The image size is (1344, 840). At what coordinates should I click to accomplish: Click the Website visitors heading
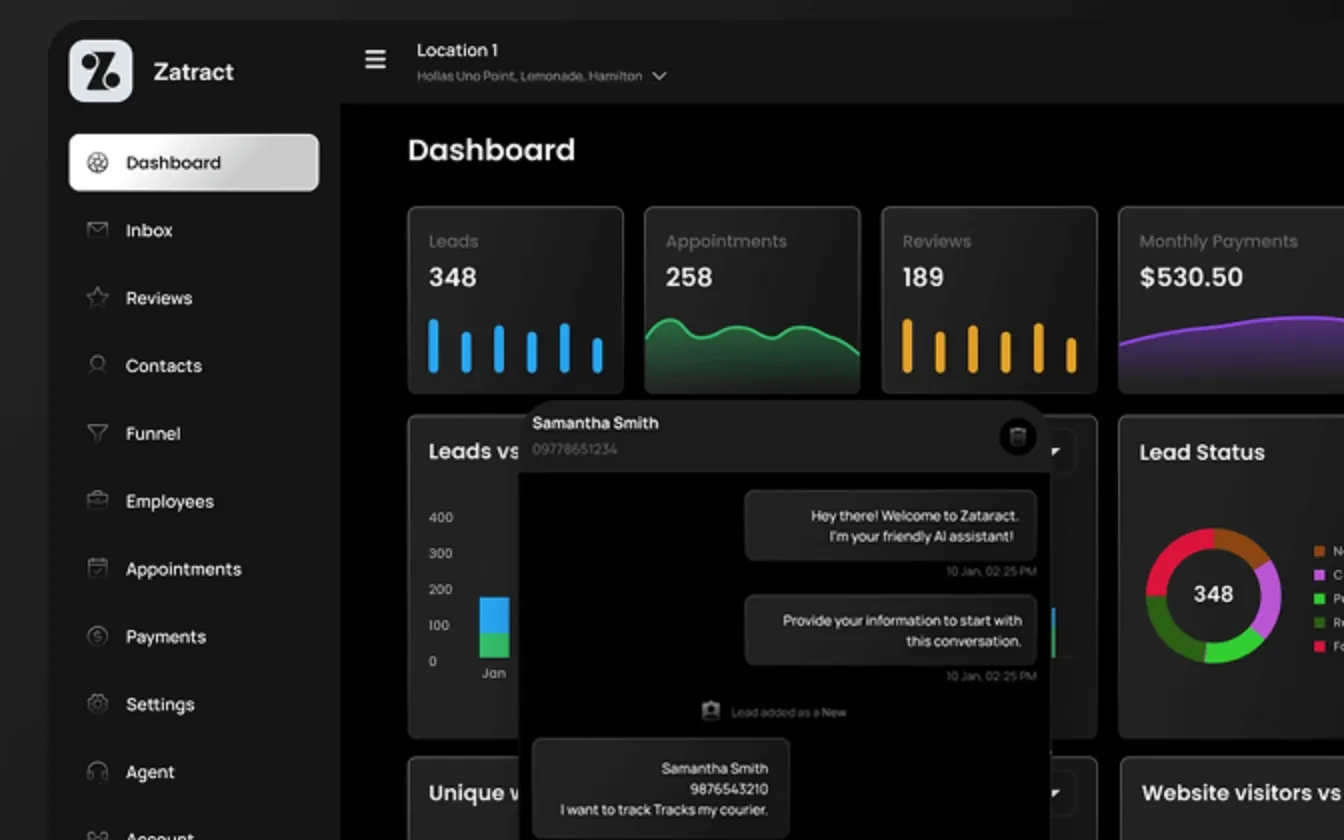point(1242,793)
